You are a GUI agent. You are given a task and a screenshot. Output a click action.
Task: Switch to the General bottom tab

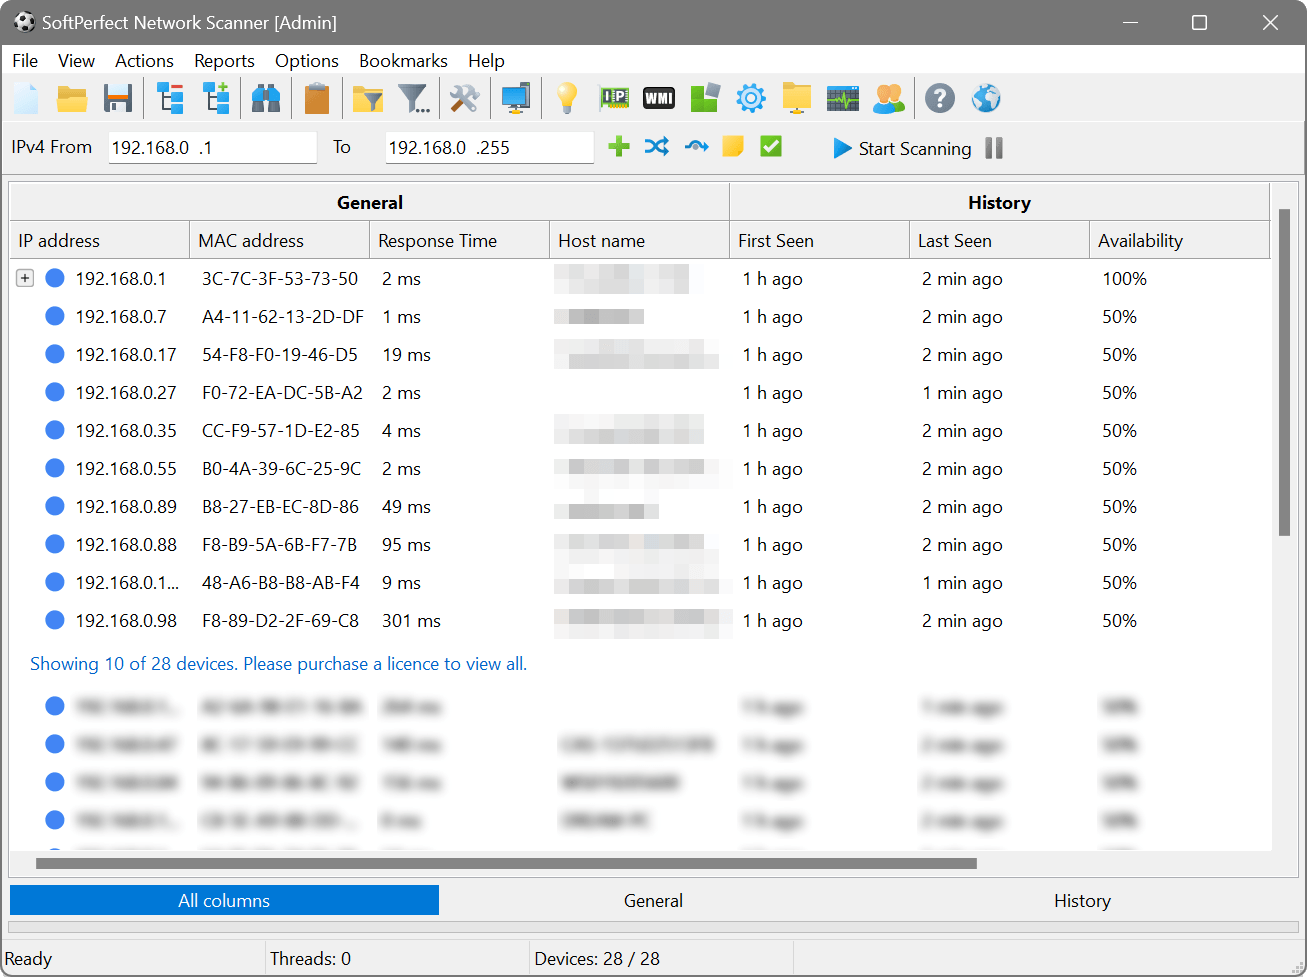click(653, 900)
